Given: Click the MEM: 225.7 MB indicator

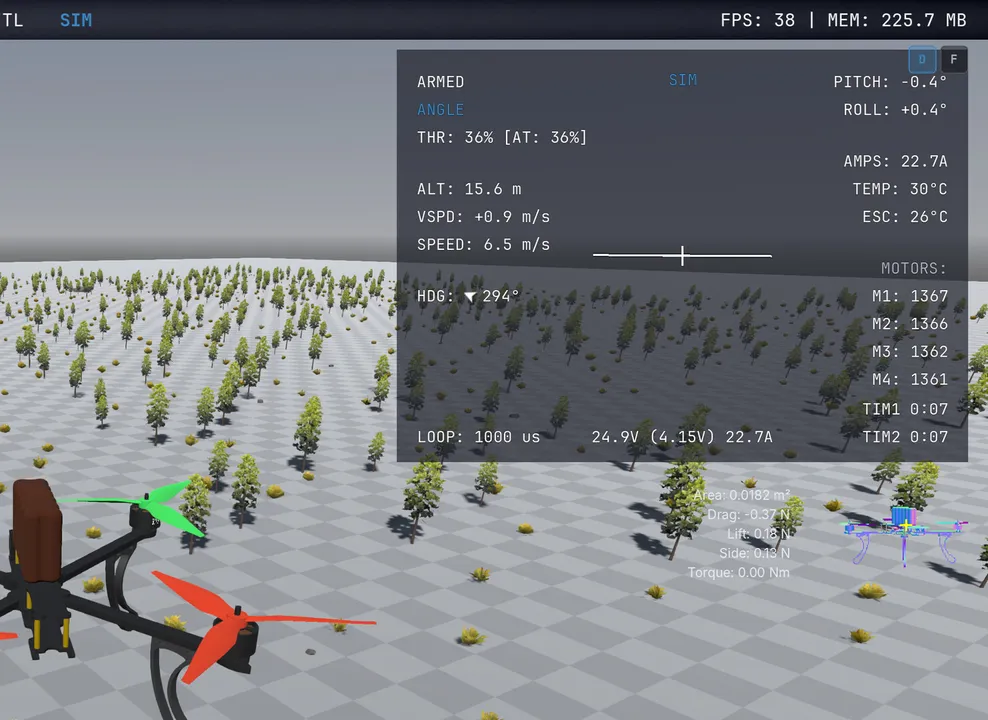Looking at the screenshot, I should [897, 20].
